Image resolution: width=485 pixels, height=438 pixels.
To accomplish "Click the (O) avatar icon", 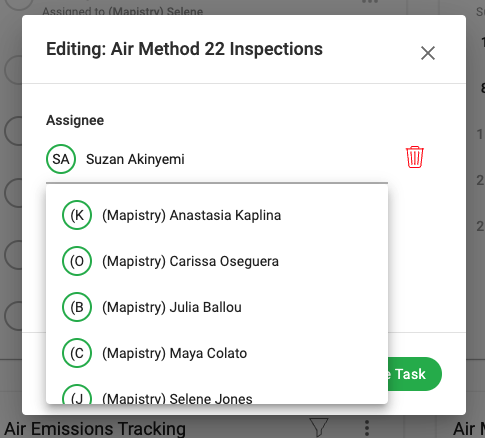I will (77, 261).
